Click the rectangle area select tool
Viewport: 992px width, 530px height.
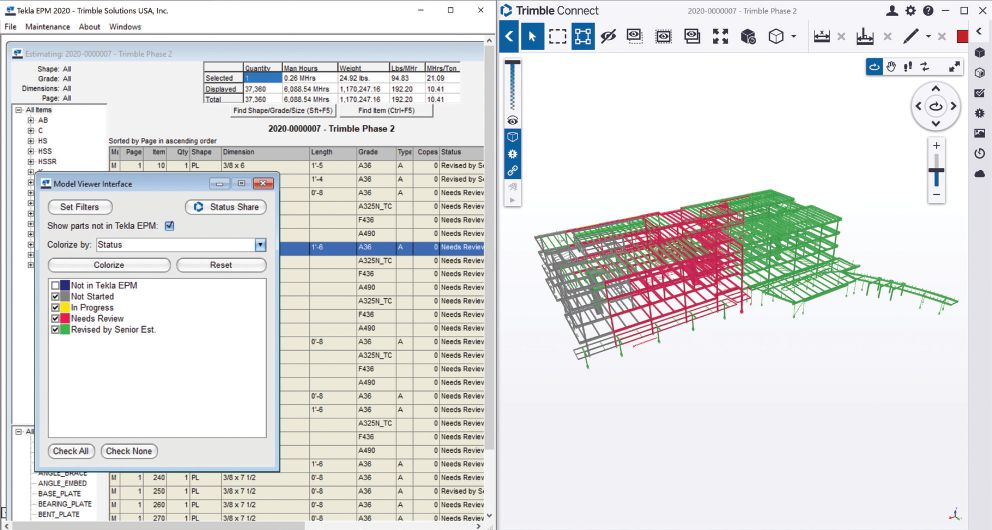558,37
